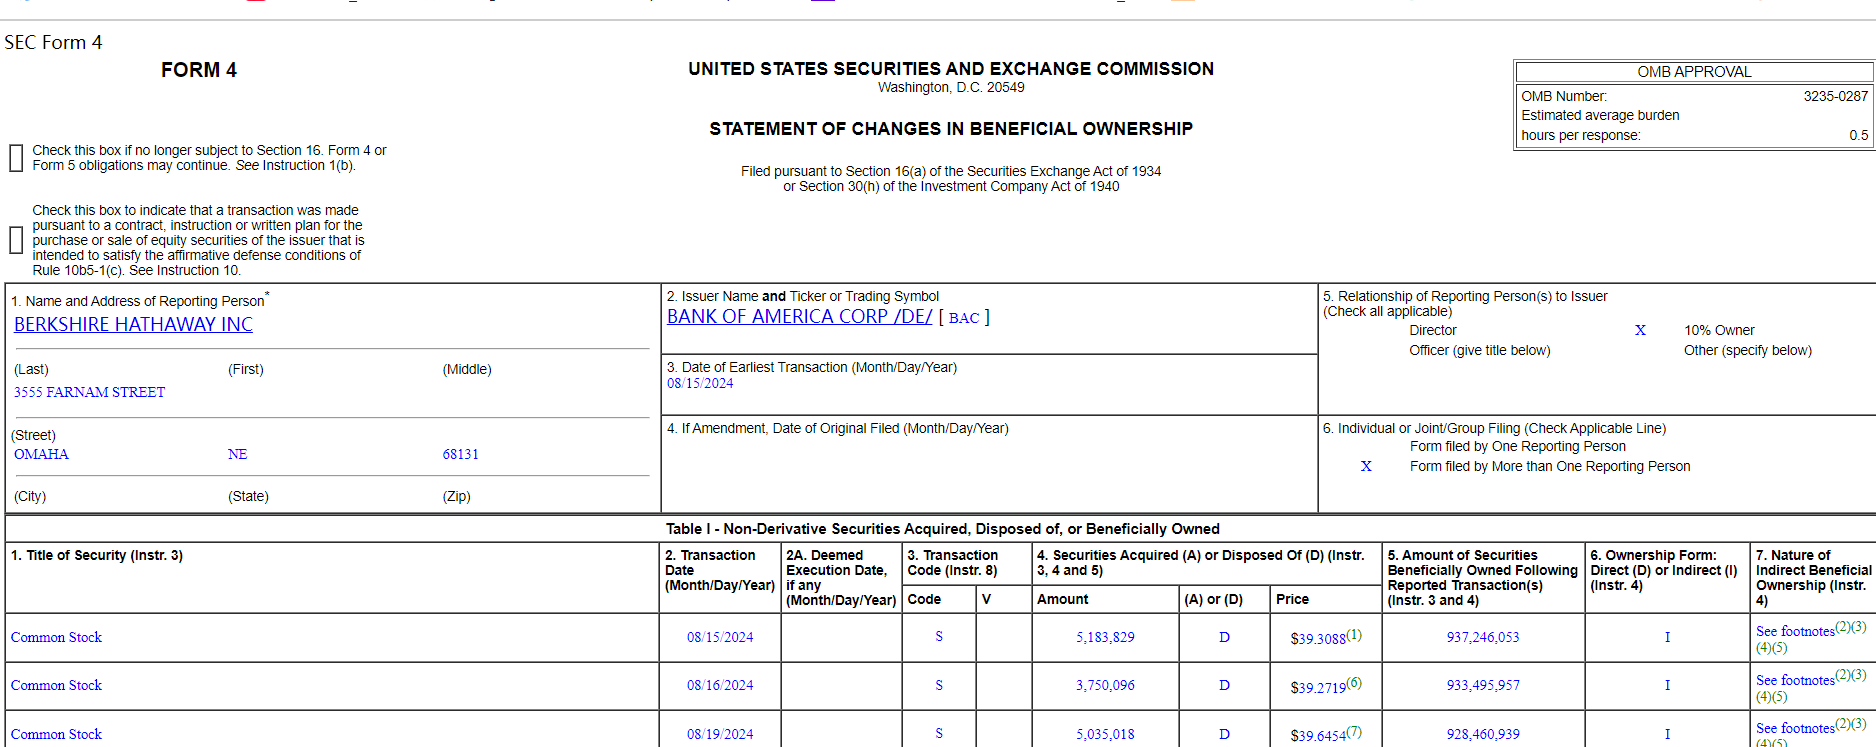1876x747 pixels.
Task: Click the owned amount 928,460,939
Action: [x=1483, y=734]
